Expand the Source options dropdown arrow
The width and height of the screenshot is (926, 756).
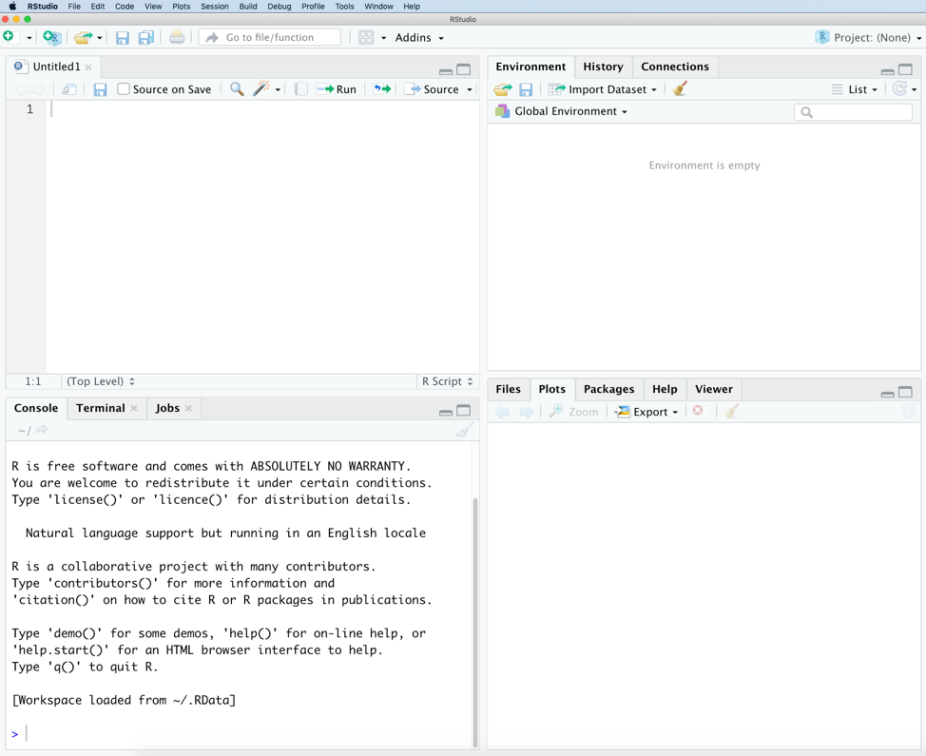pyautogui.click(x=469, y=90)
